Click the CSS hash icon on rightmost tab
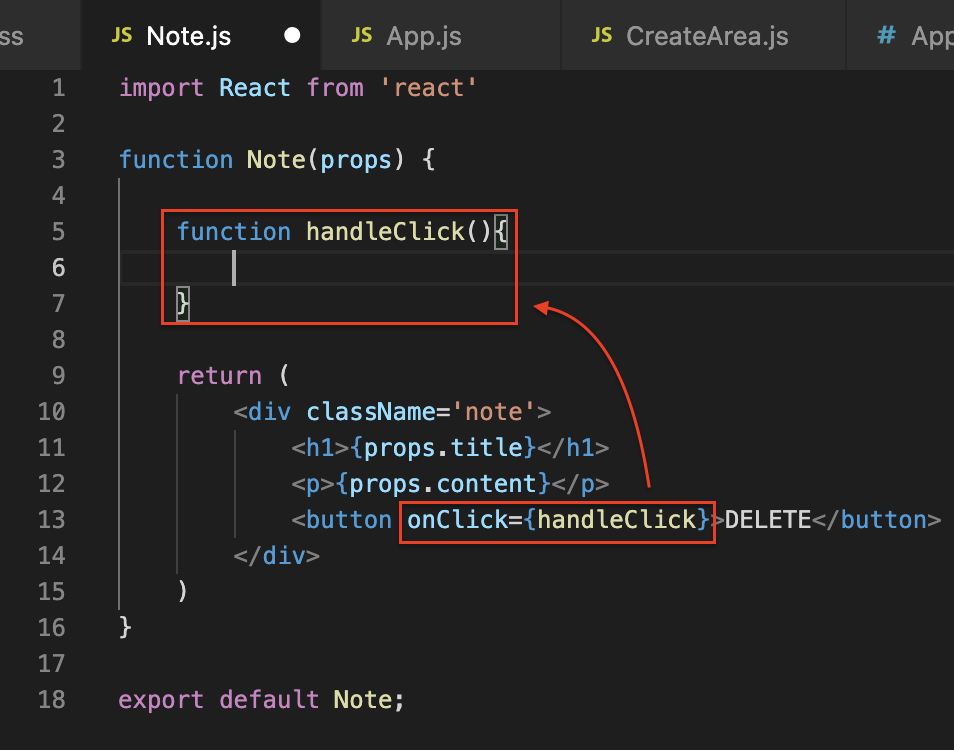Image resolution: width=954 pixels, height=750 pixels. coord(886,35)
